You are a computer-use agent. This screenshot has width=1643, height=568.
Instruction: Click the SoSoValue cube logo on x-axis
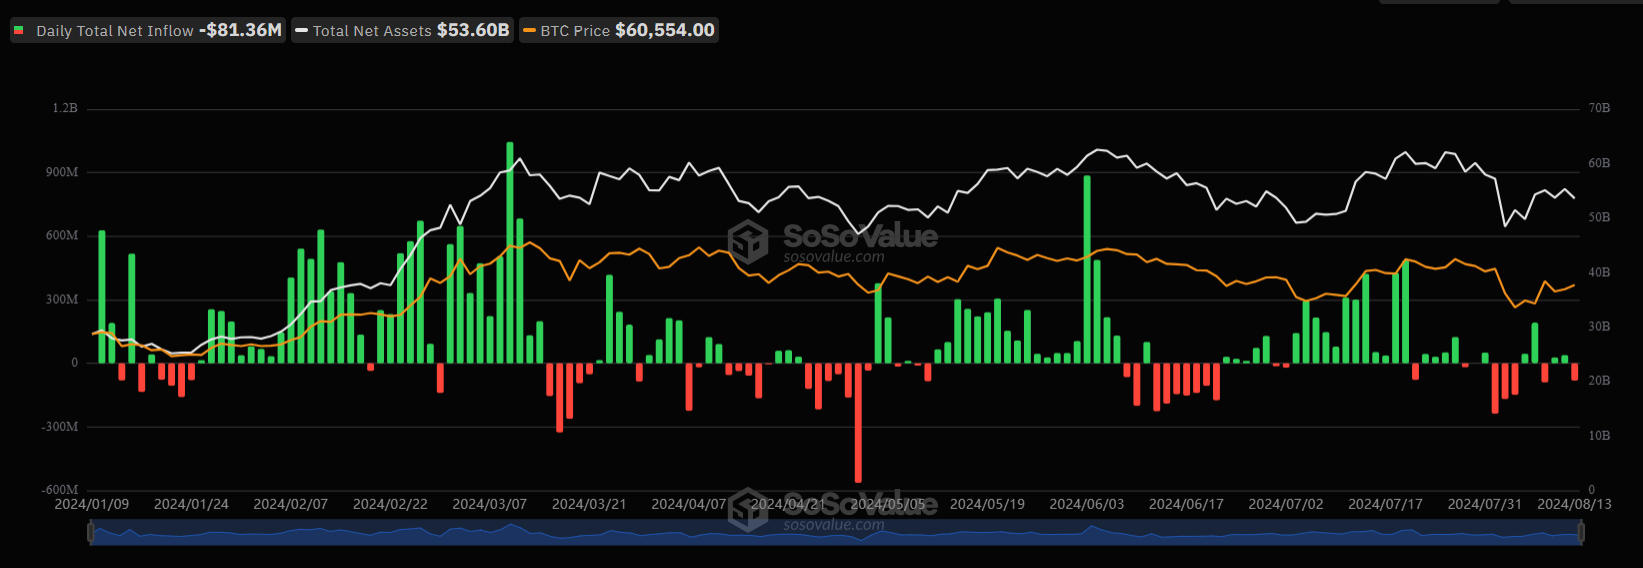[x=748, y=509]
